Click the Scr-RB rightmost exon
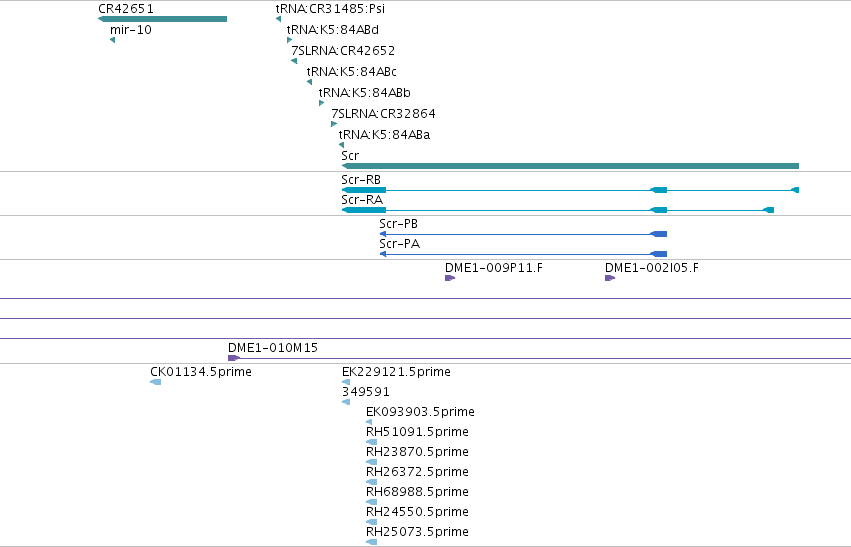 coord(795,190)
